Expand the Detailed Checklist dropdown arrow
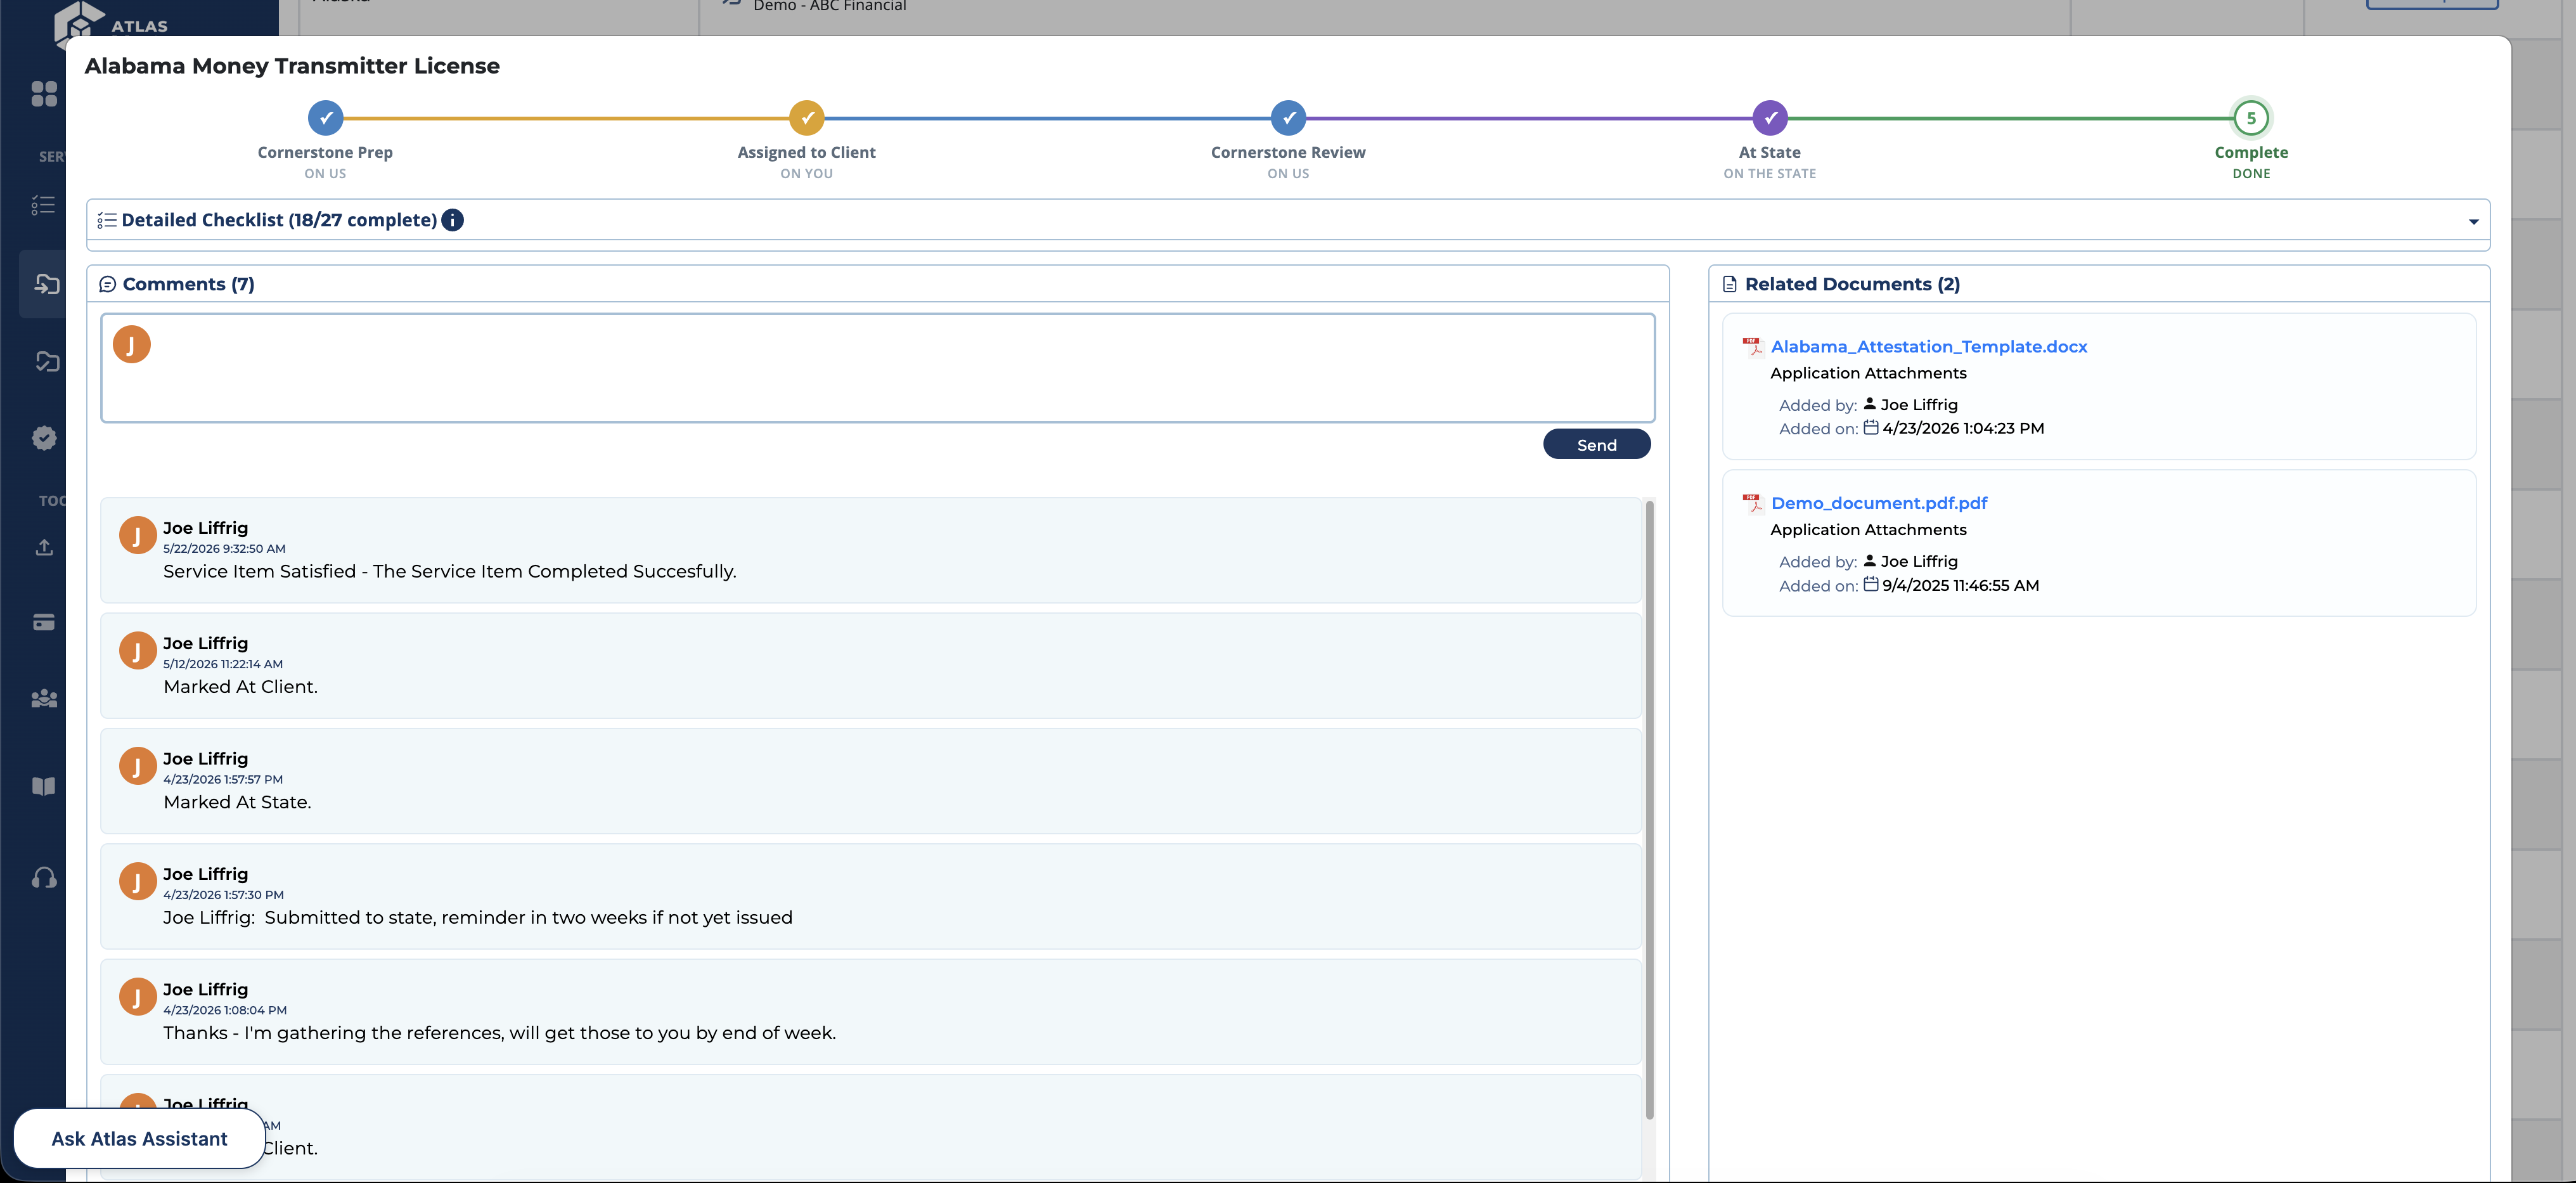This screenshot has height=1183, width=2576. 2473,221
